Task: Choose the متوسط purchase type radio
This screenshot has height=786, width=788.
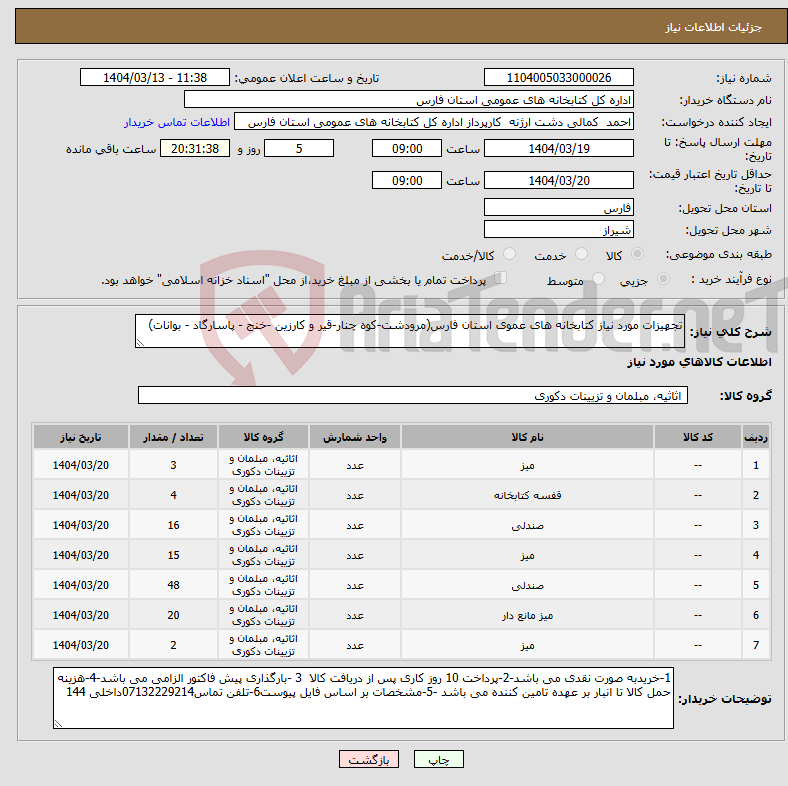Action: [x=598, y=279]
